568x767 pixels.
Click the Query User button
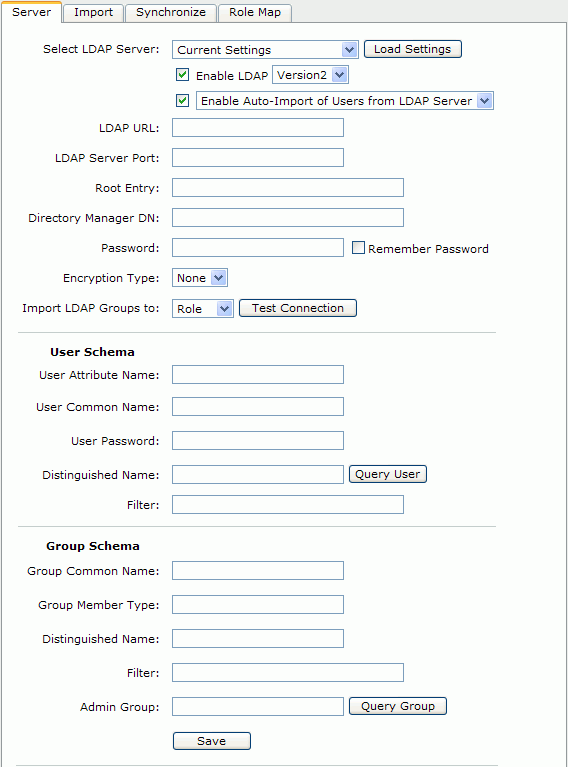pos(387,474)
